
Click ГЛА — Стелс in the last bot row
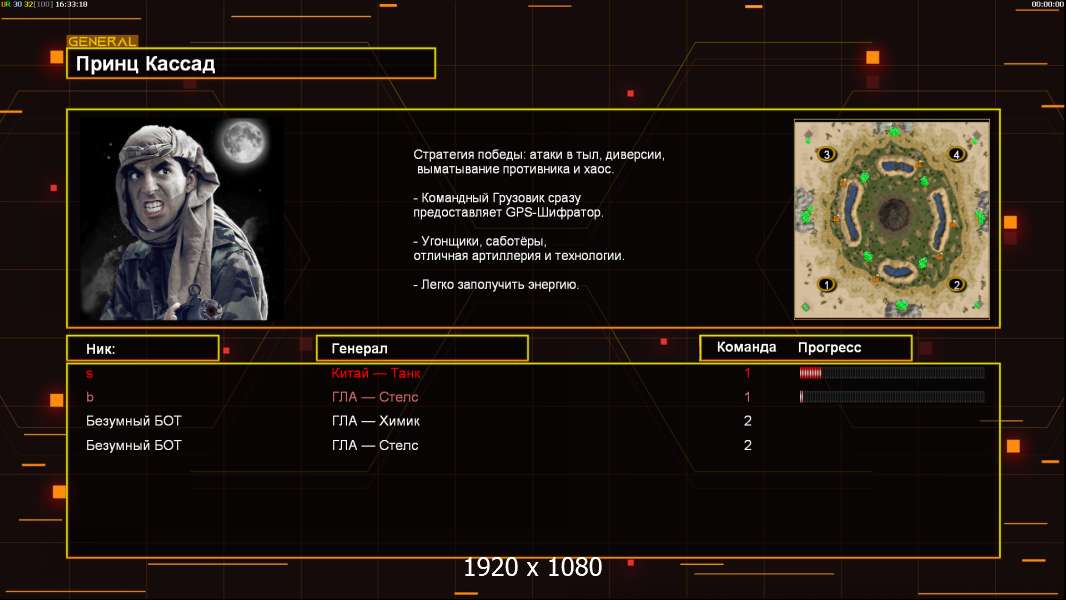(x=375, y=446)
